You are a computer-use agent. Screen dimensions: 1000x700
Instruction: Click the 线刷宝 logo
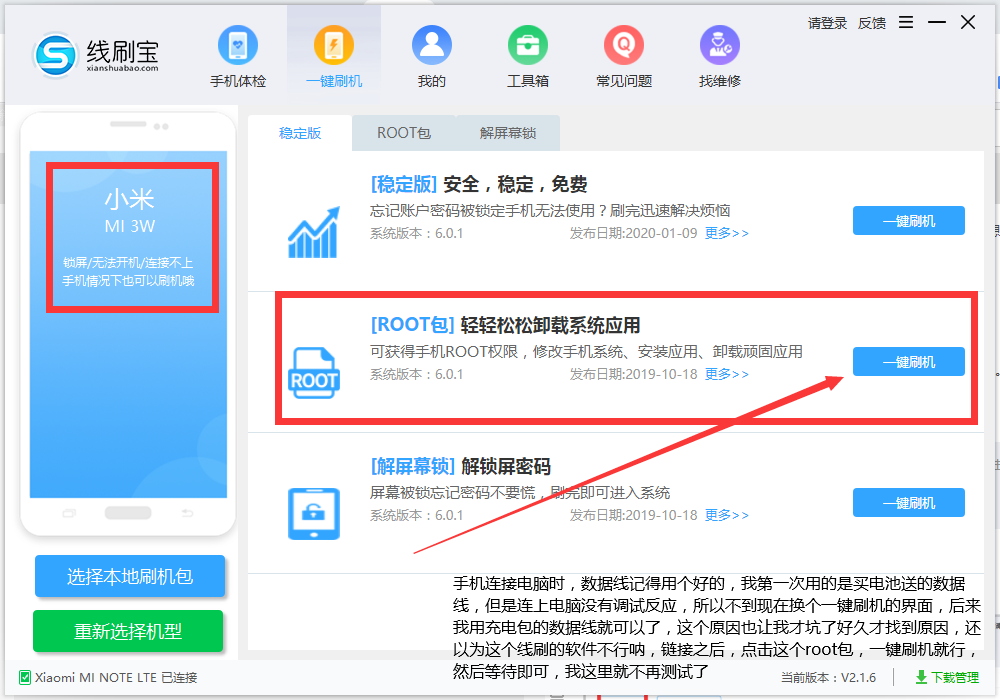click(96, 55)
